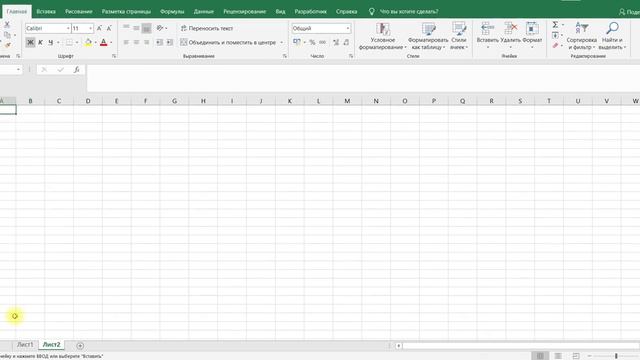Click the Clear eraser icon
Screen dimensions: 640x360
tap(555, 45)
